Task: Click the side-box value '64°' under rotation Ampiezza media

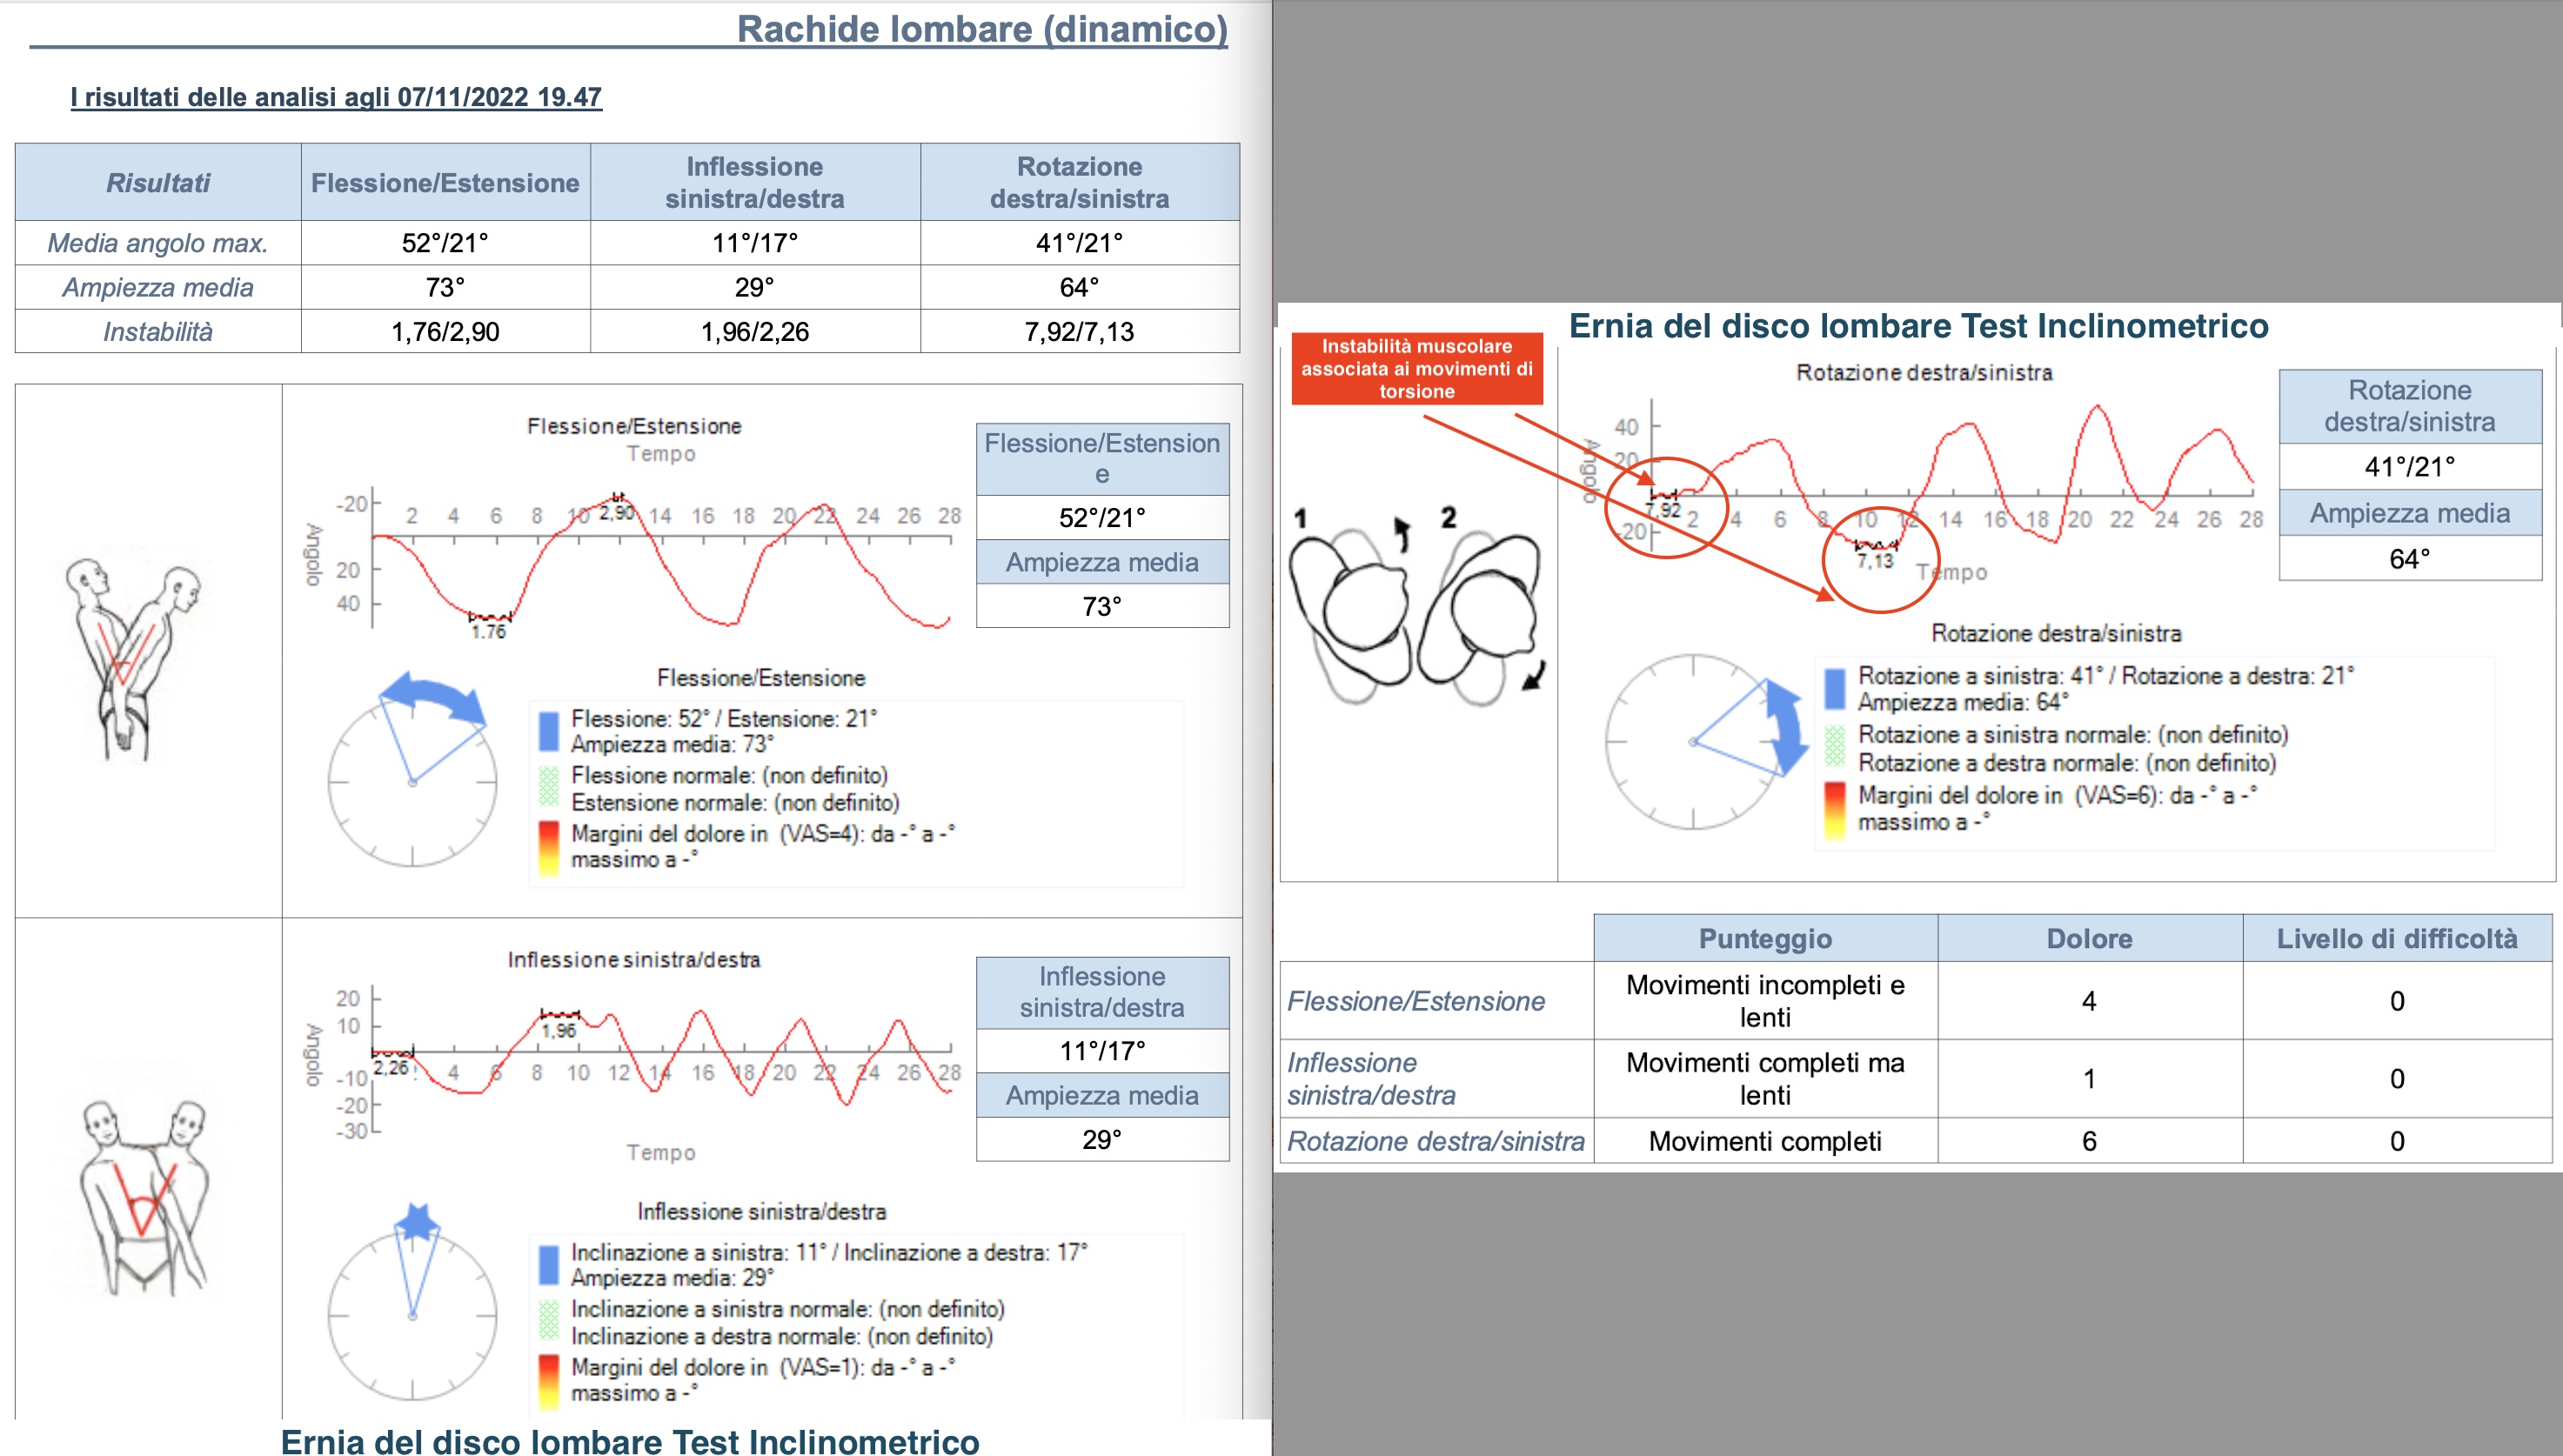Action: 2410,558
